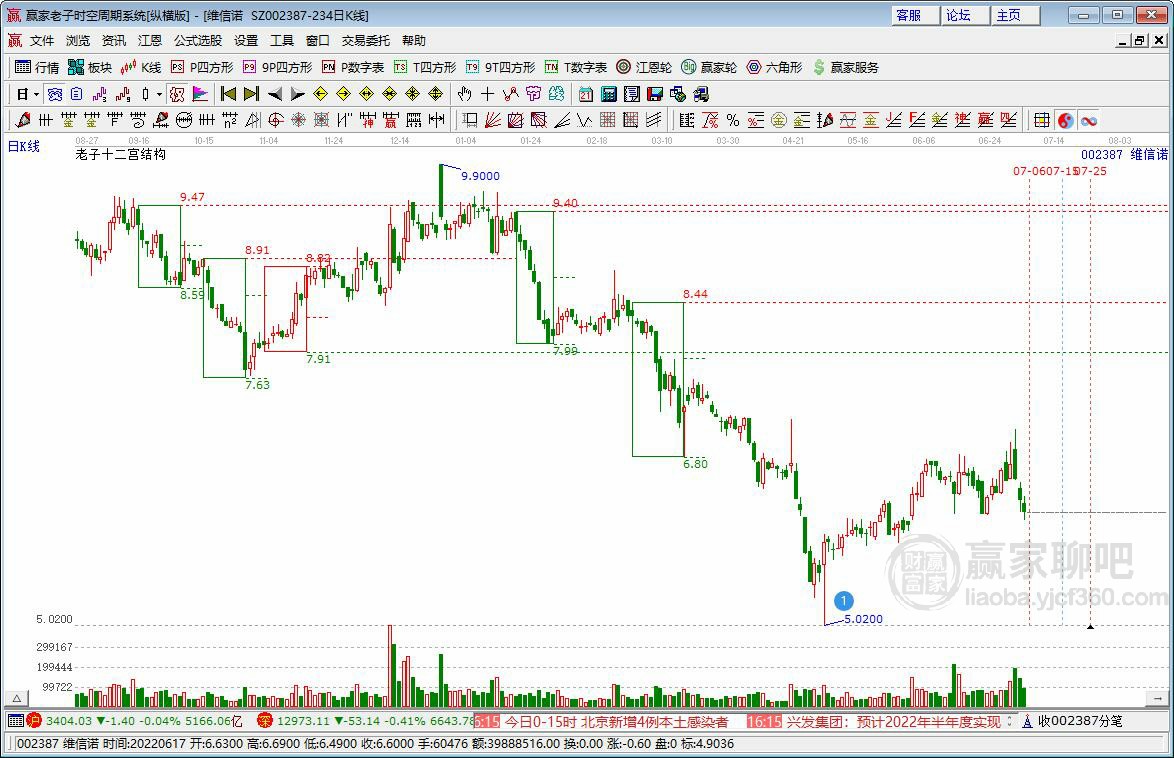The image size is (1174, 758).
Task: Open the calculator icon
Action: pos(609,94)
